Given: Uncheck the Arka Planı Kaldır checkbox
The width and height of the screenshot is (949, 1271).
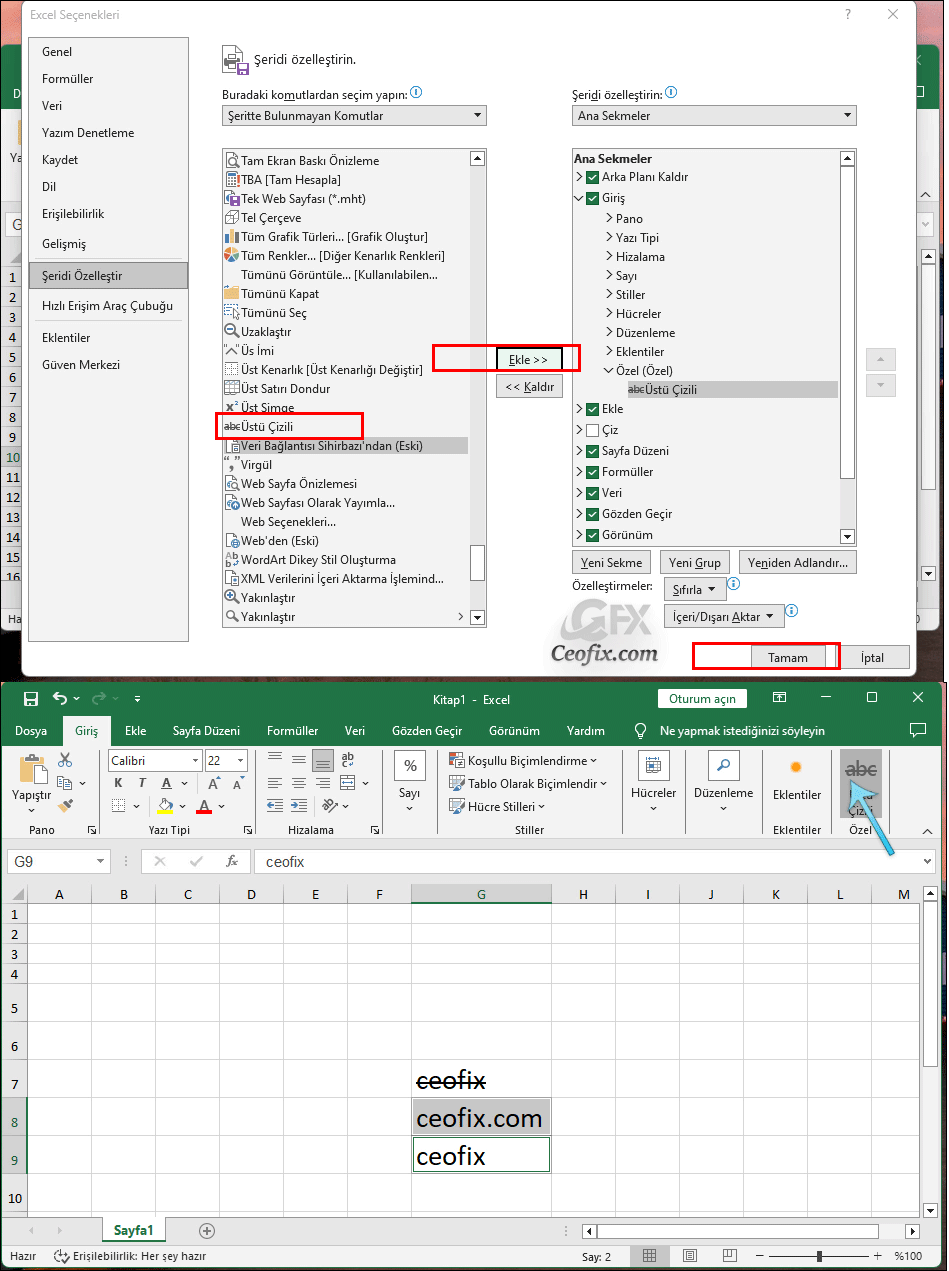Looking at the screenshot, I should 593,177.
